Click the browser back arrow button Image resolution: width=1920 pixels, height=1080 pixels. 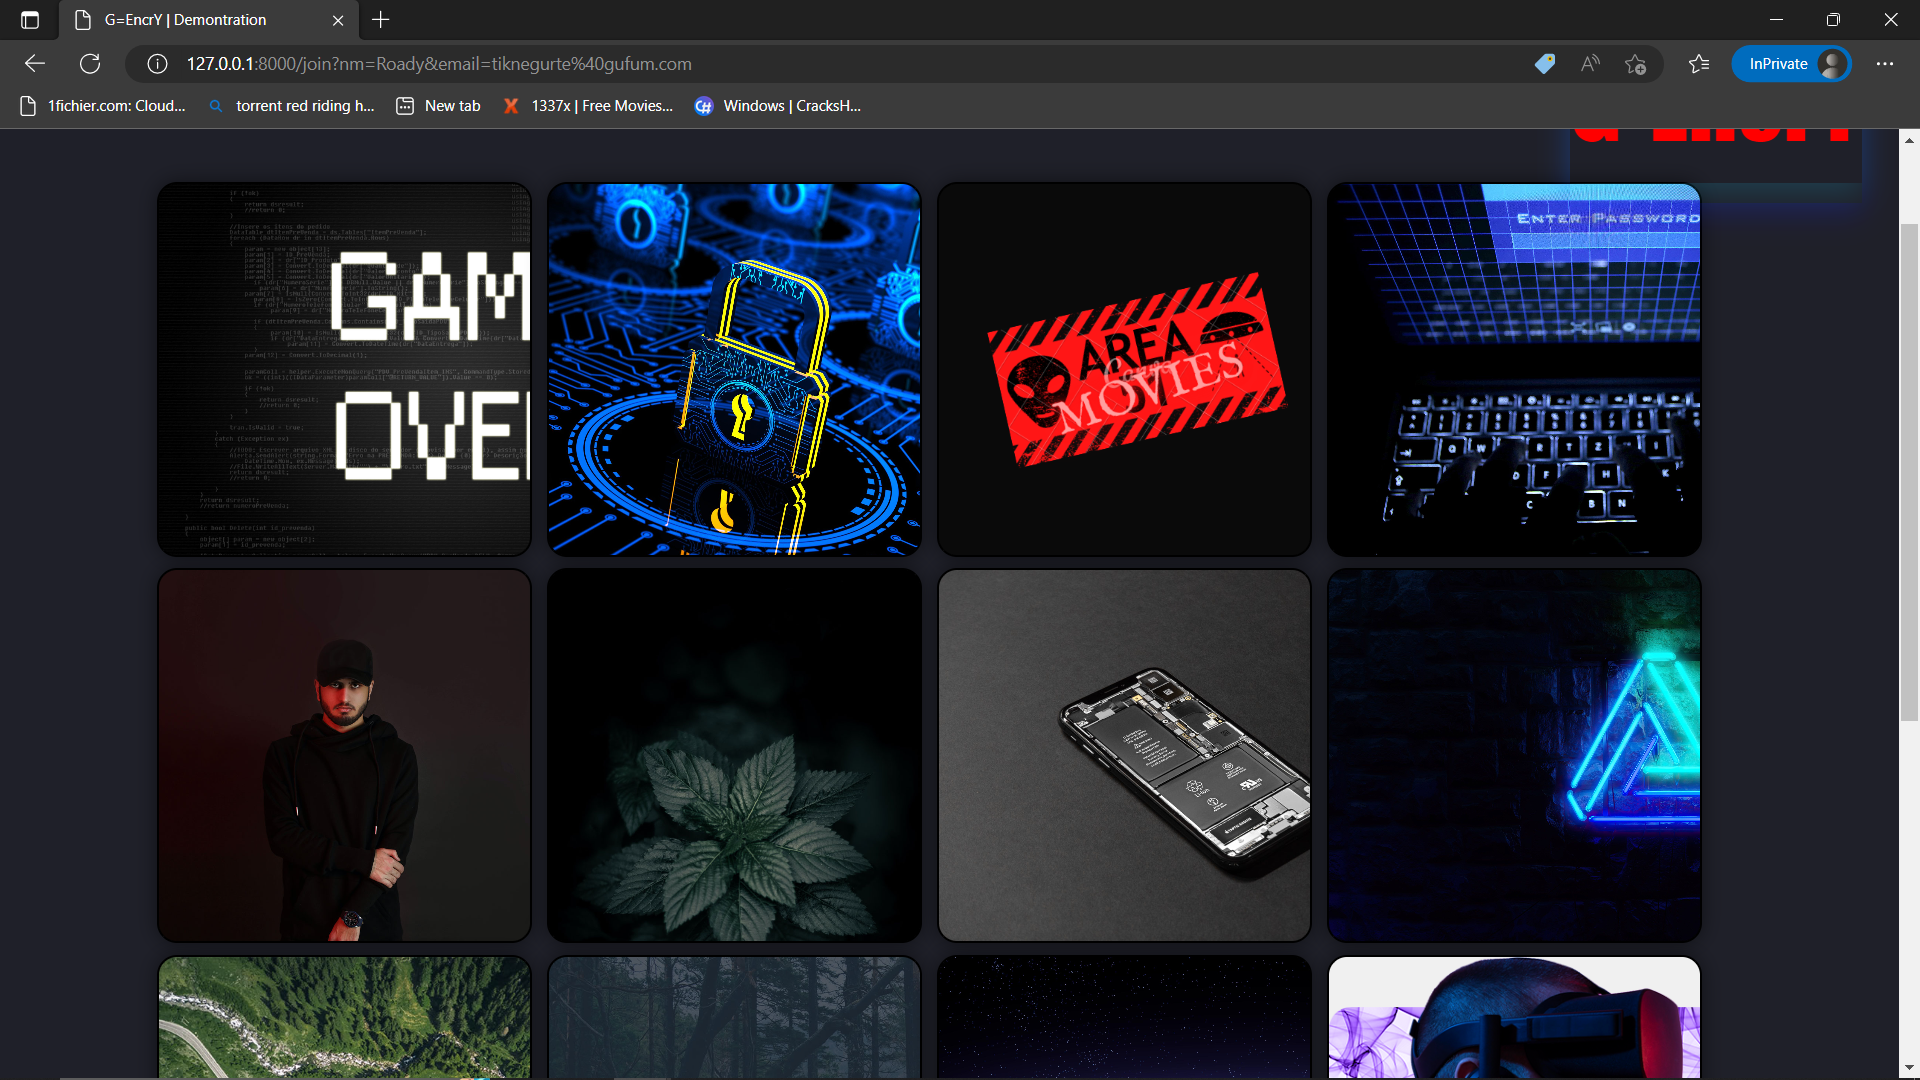35,64
